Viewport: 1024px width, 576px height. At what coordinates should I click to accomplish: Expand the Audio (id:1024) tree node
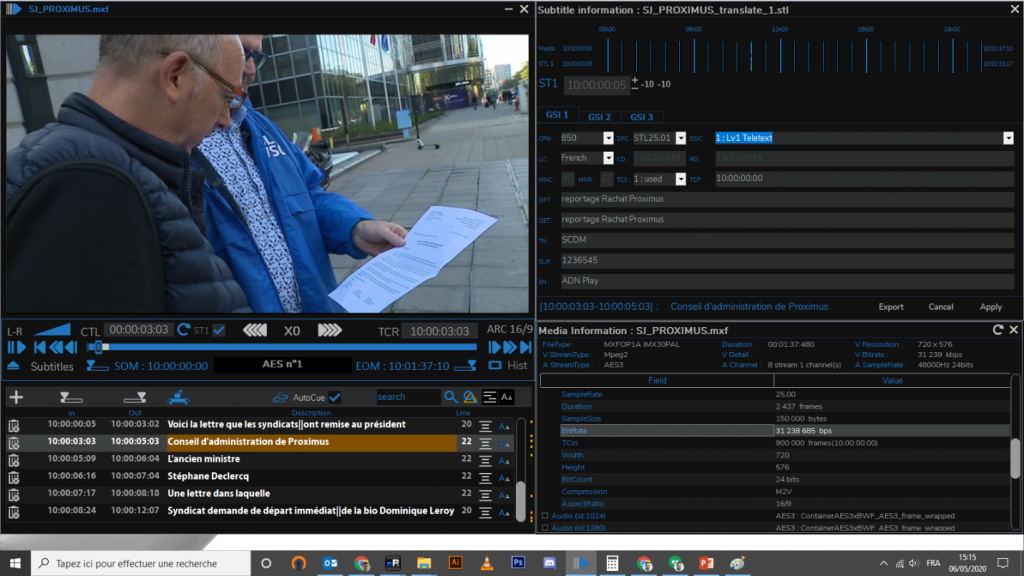coord(545,515)
